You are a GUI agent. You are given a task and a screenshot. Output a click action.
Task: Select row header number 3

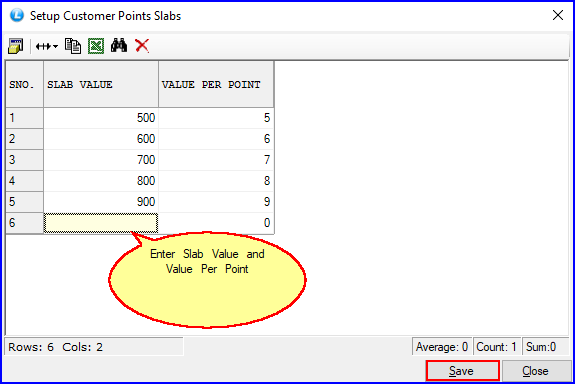point(25,160)
